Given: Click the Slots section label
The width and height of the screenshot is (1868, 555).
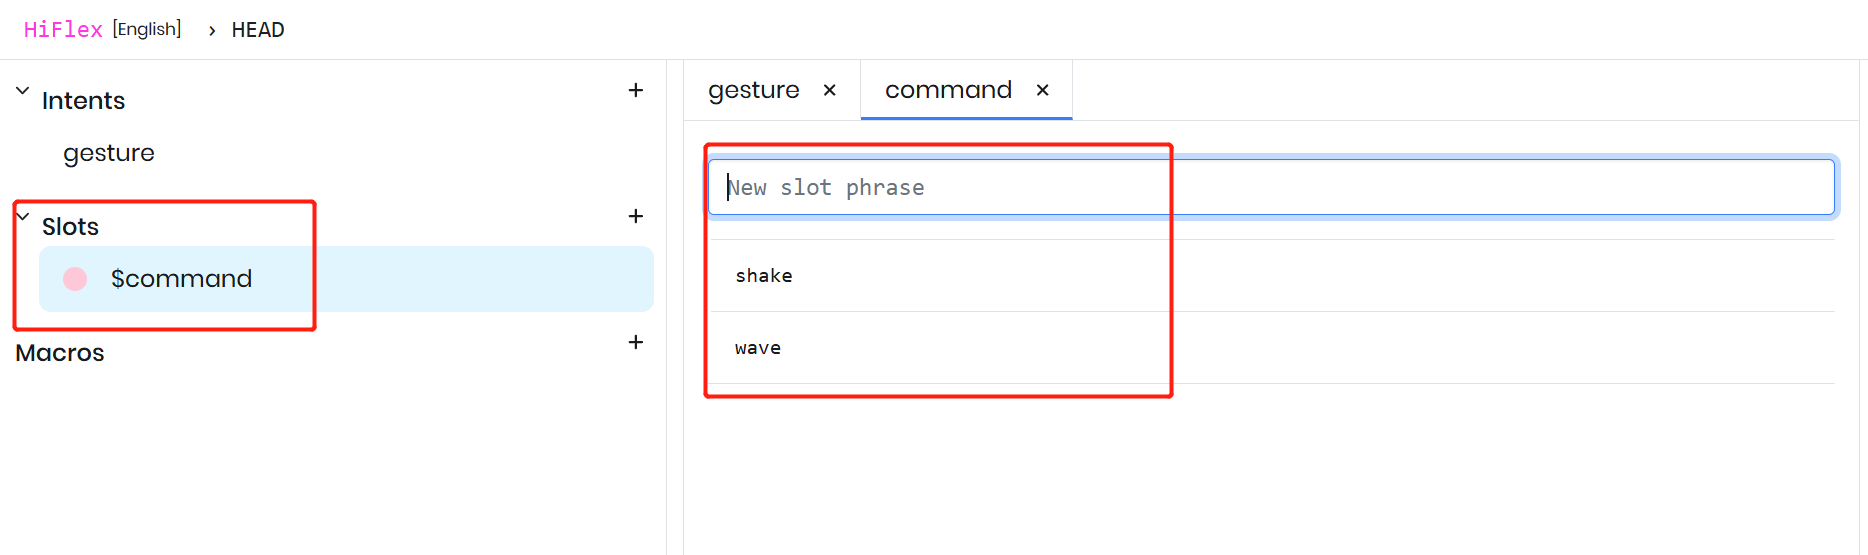Looking at the screenshot, I should point(70,227).
